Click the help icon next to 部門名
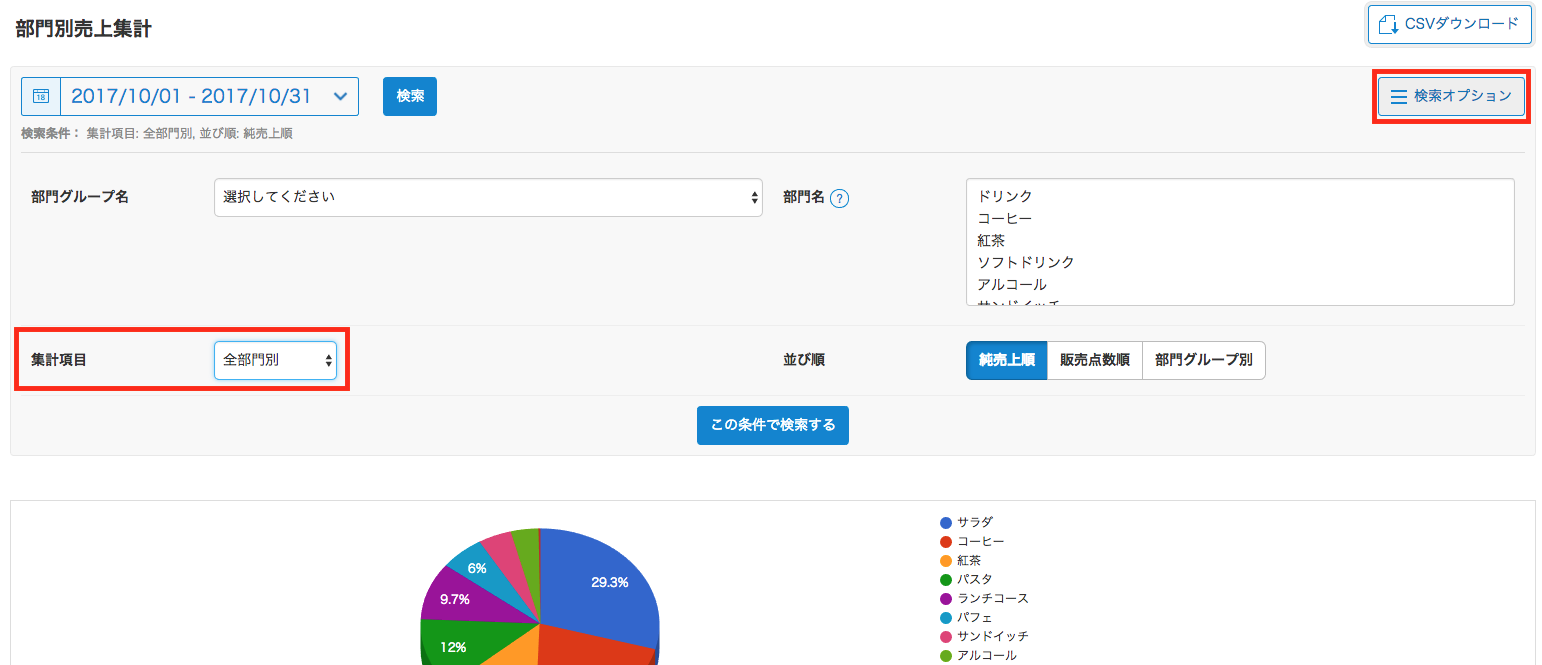Viewport: 1542px width, 665px height. click(840, 198)
